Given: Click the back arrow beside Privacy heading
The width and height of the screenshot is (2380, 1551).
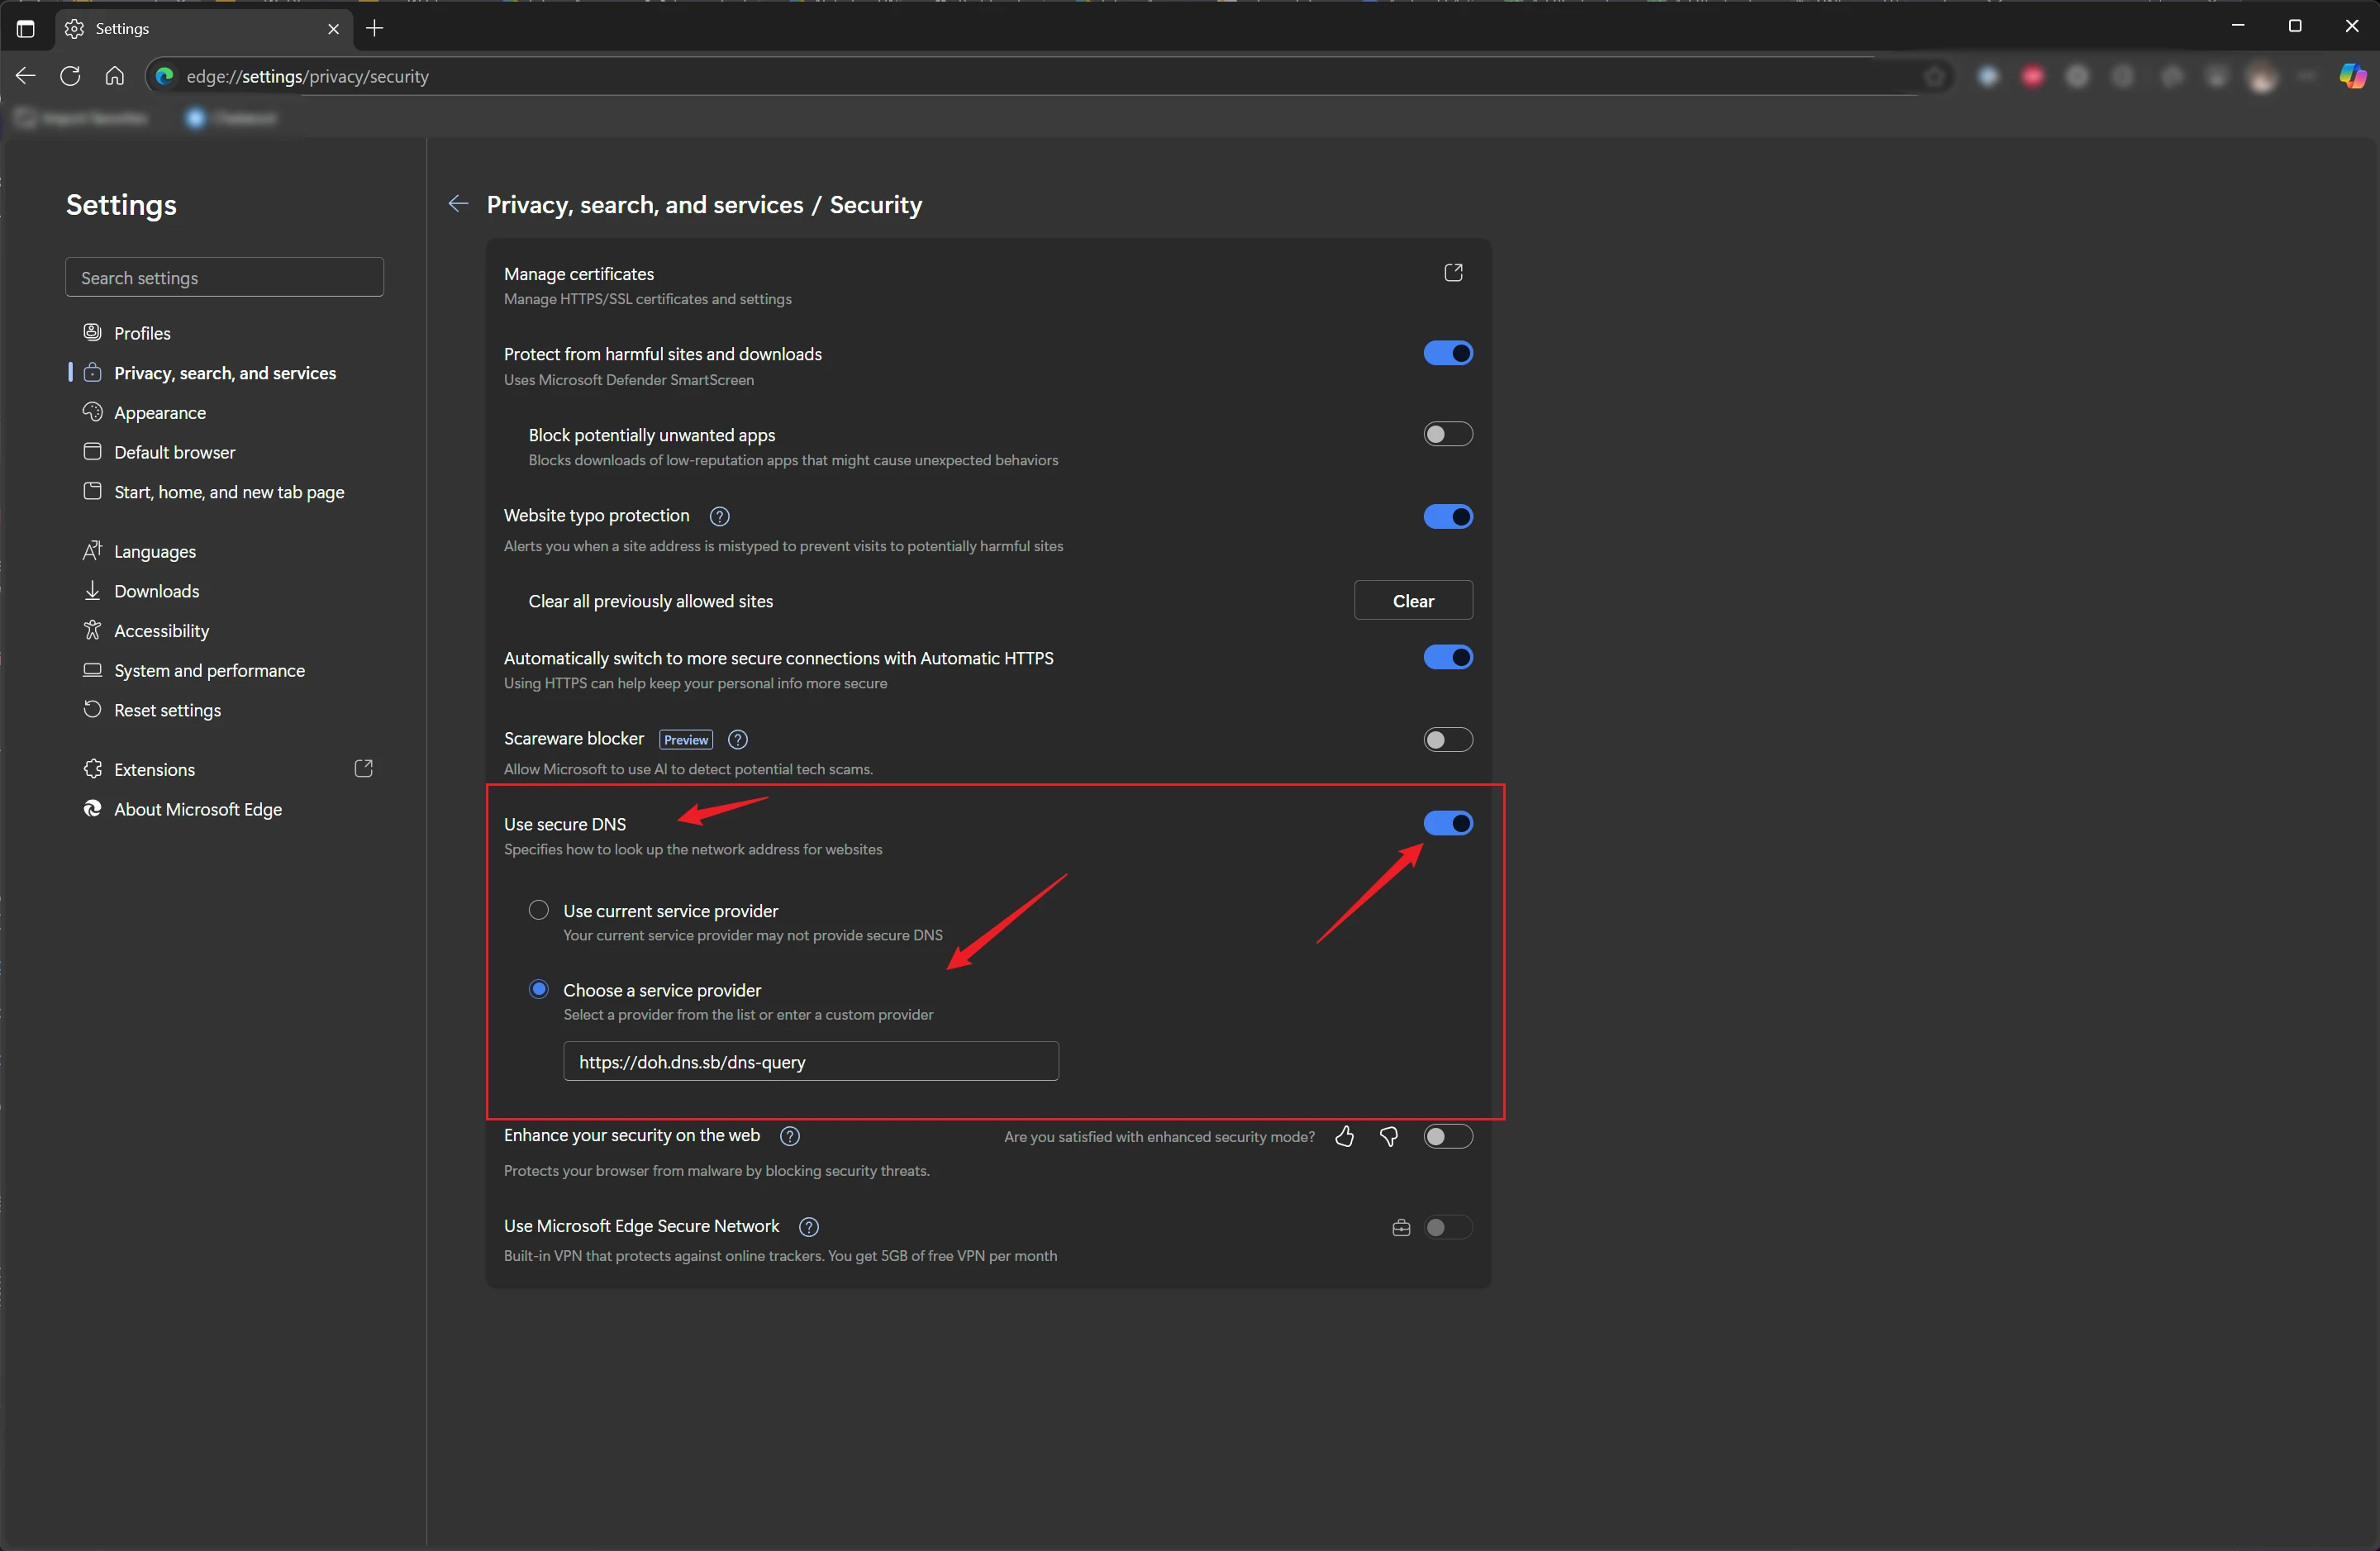Looking at the screenshot, I should [x=458, y=204].
